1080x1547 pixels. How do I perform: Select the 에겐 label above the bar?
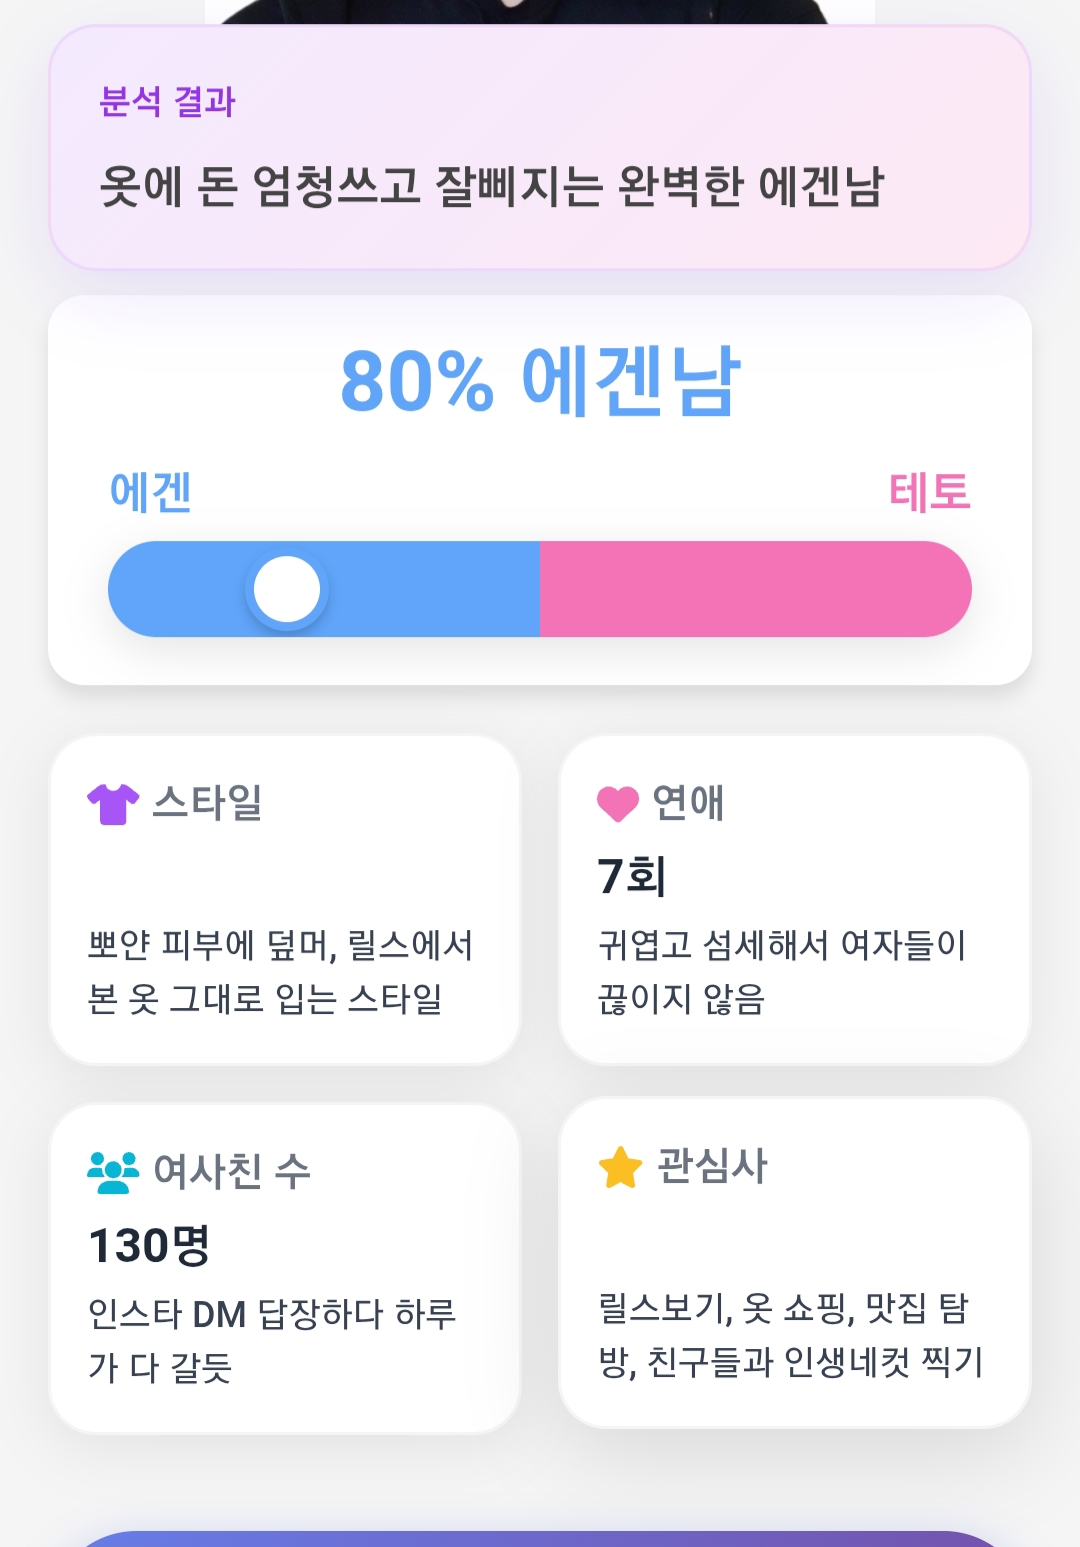point(151,492)
